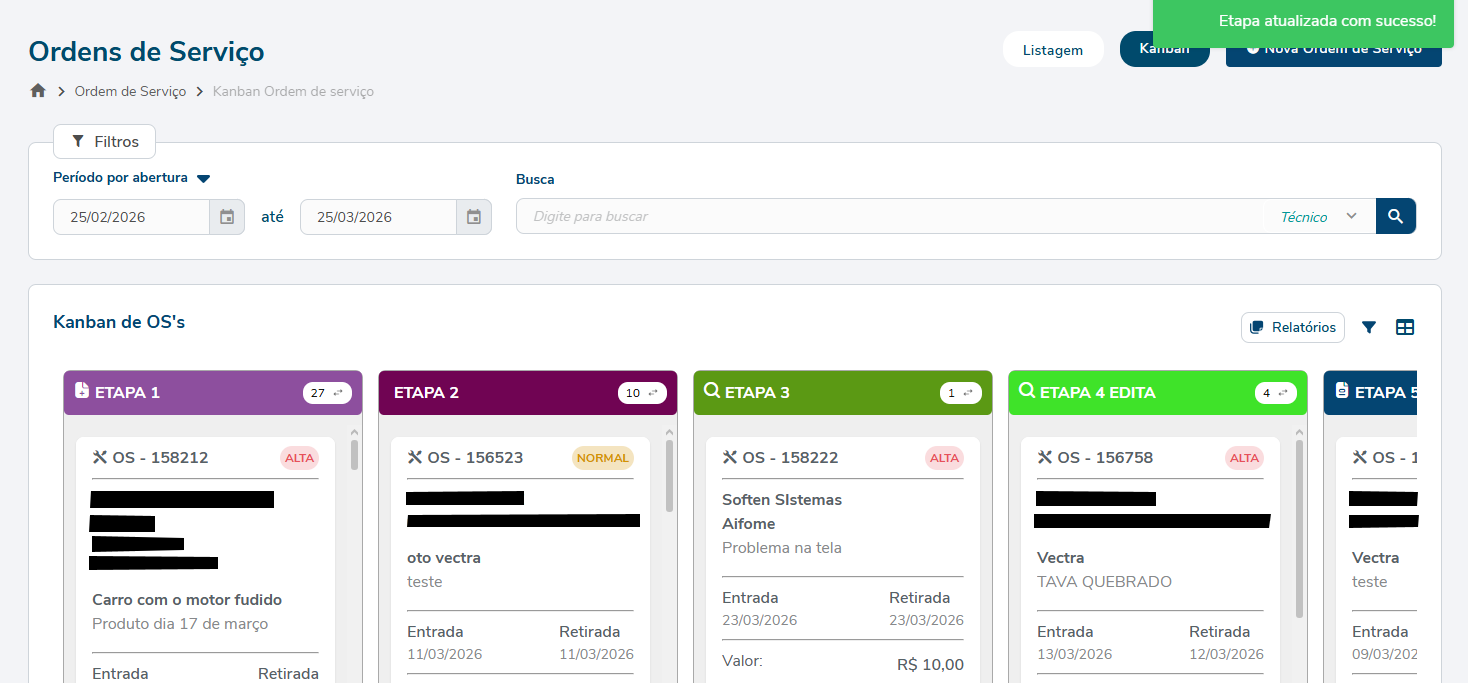Click the table layout view icon
1468x683 pixels.
[x=1405, y=327]
